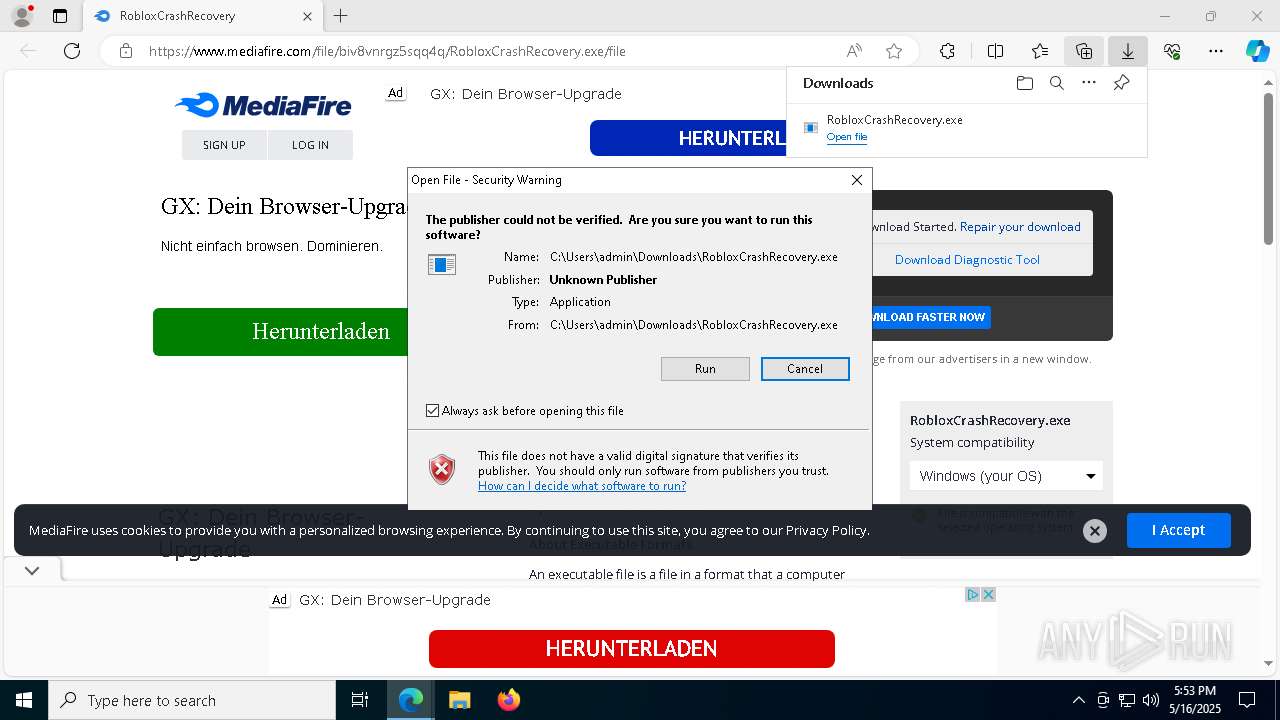Open a new browser tab
Image resolution: width=1280 pixels, height=720 pixels.
coord(341,16)
